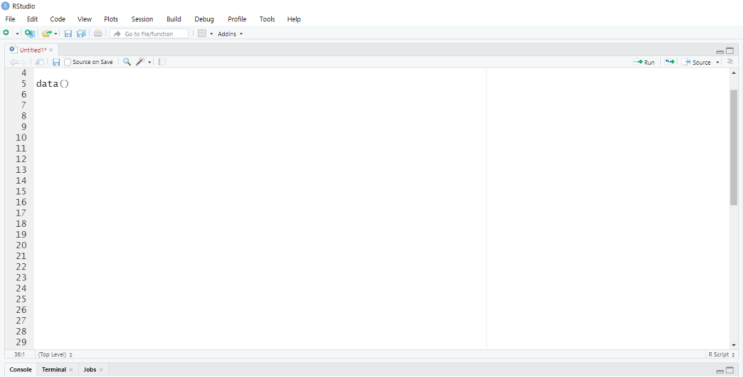Open the Source button dropdown arrow
Screen dimensions: 743x377
tap(717, 62)
